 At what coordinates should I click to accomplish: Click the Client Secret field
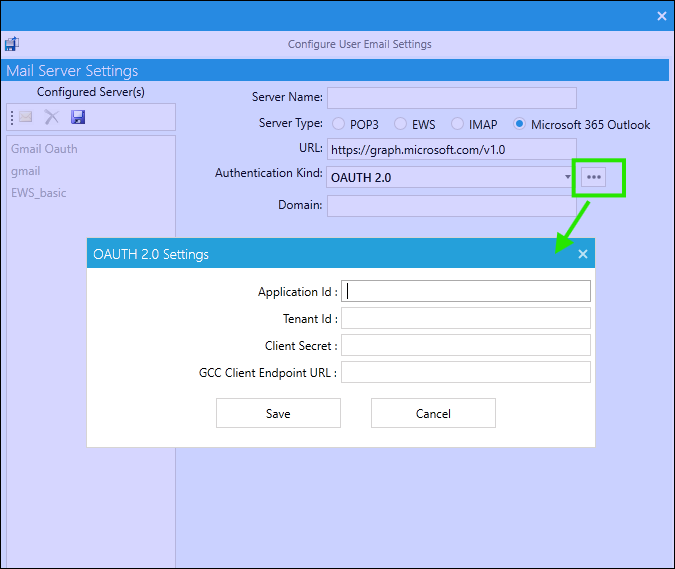click(x=466, y=345)
